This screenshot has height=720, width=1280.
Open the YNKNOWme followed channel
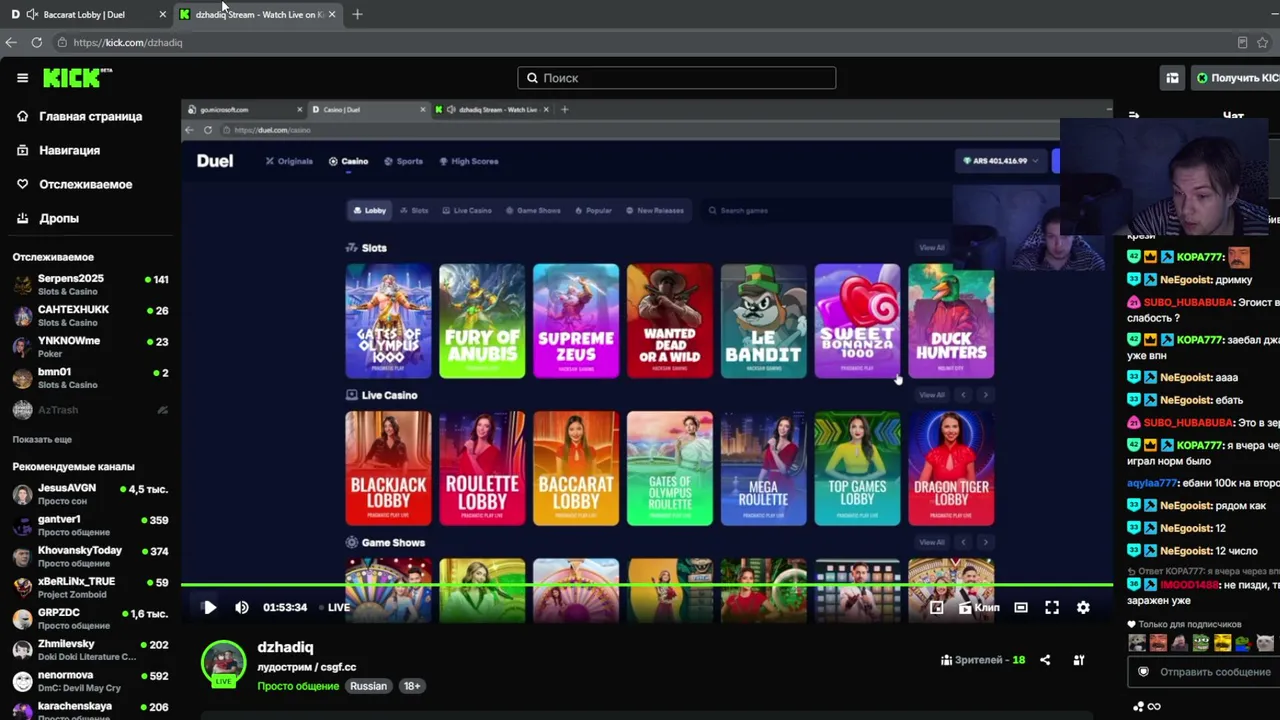tap(90, 347)
